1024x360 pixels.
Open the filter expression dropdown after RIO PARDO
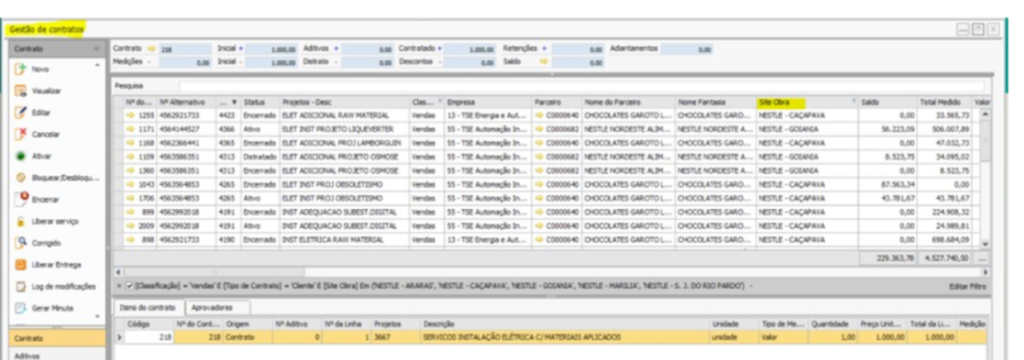[x=751, y=286]
